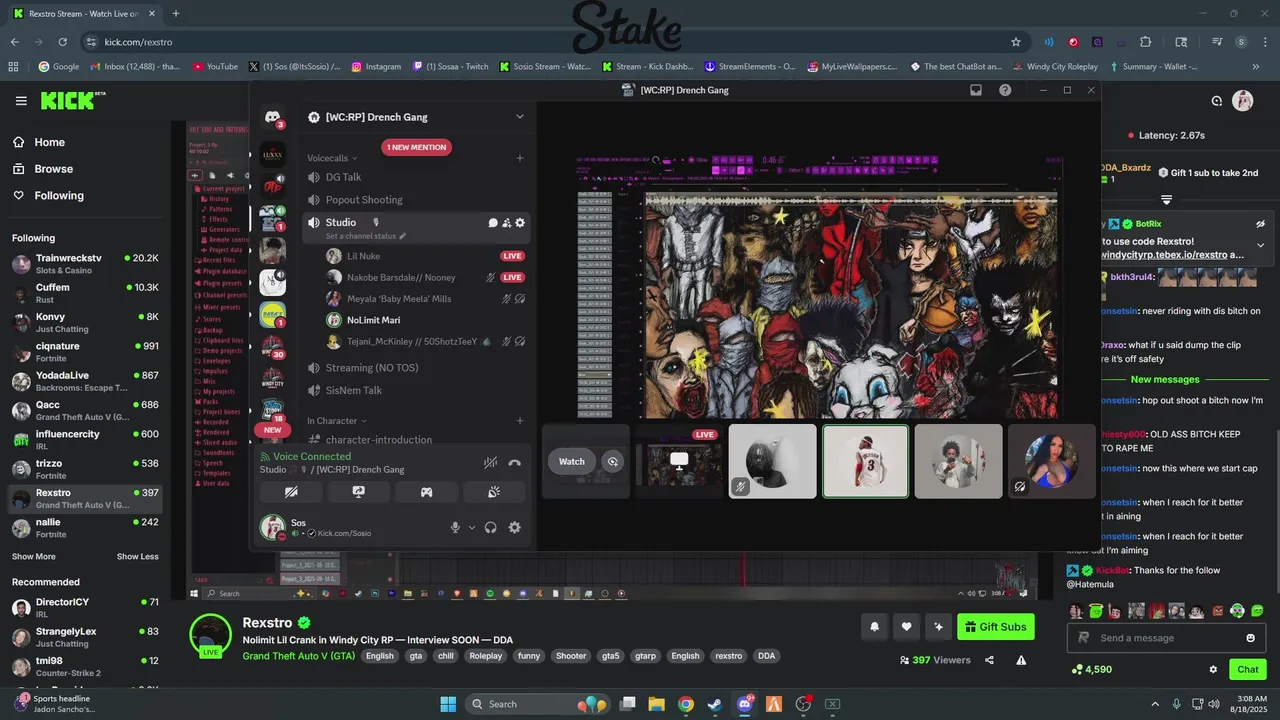The image size is (1280, 720).
Task: Open Discord soundboard button
Action: pos(493,492)
